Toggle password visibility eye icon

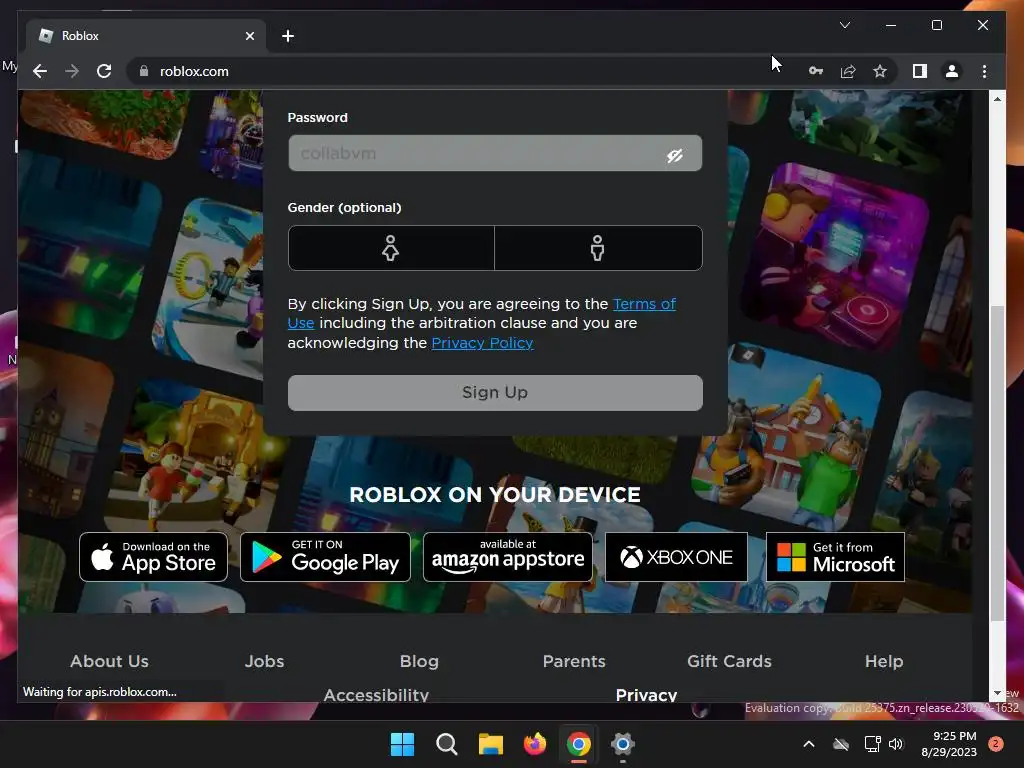(675, 155)
